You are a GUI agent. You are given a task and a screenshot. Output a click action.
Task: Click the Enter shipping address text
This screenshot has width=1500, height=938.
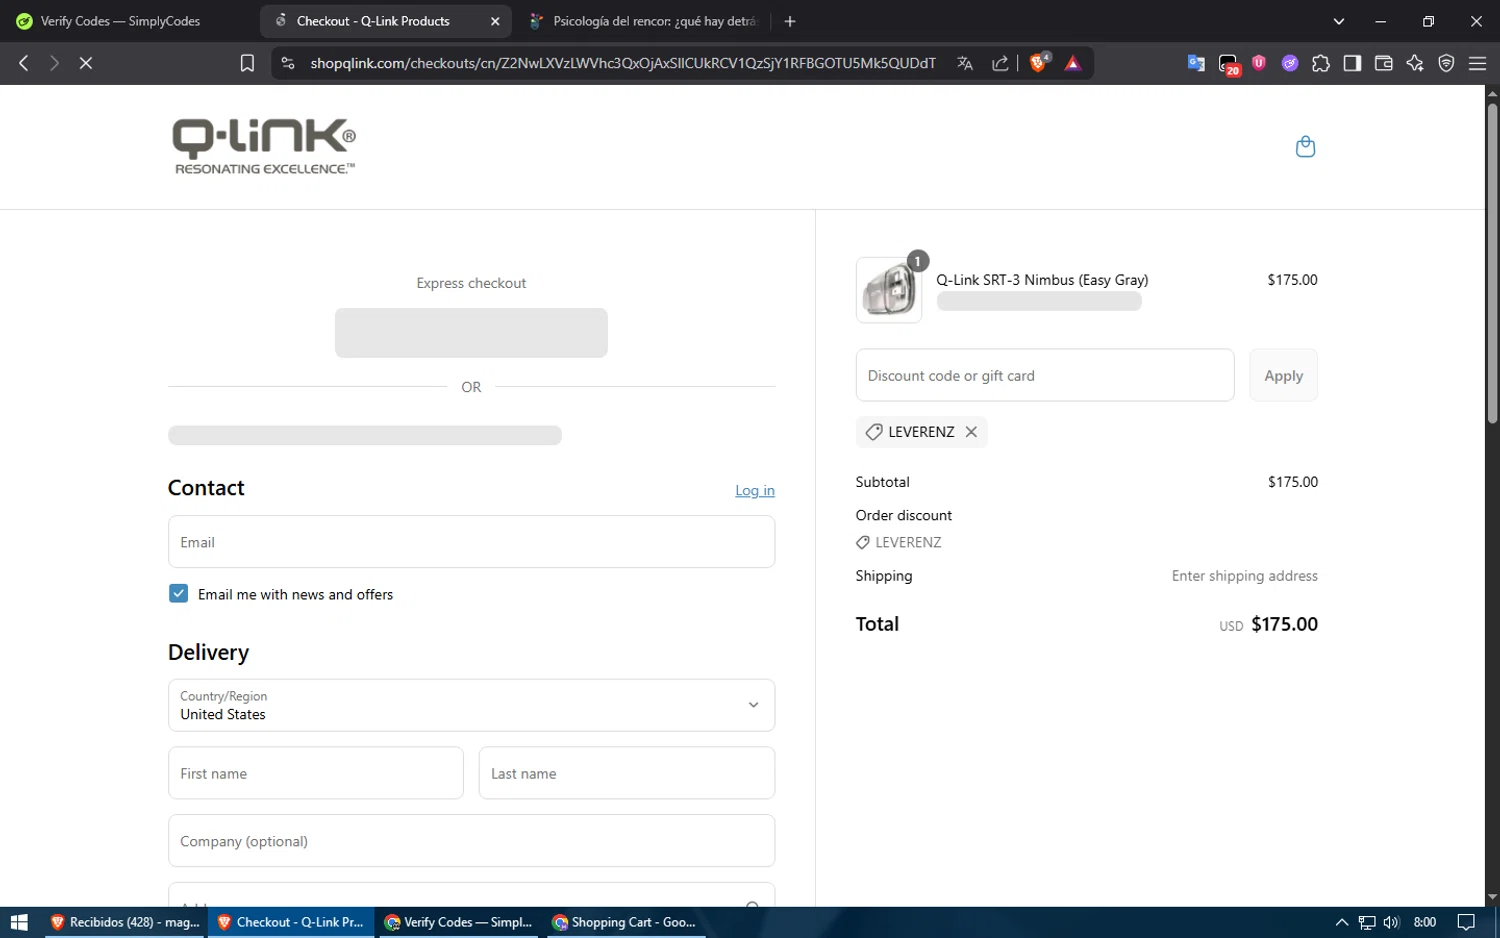click(1245, 576)
